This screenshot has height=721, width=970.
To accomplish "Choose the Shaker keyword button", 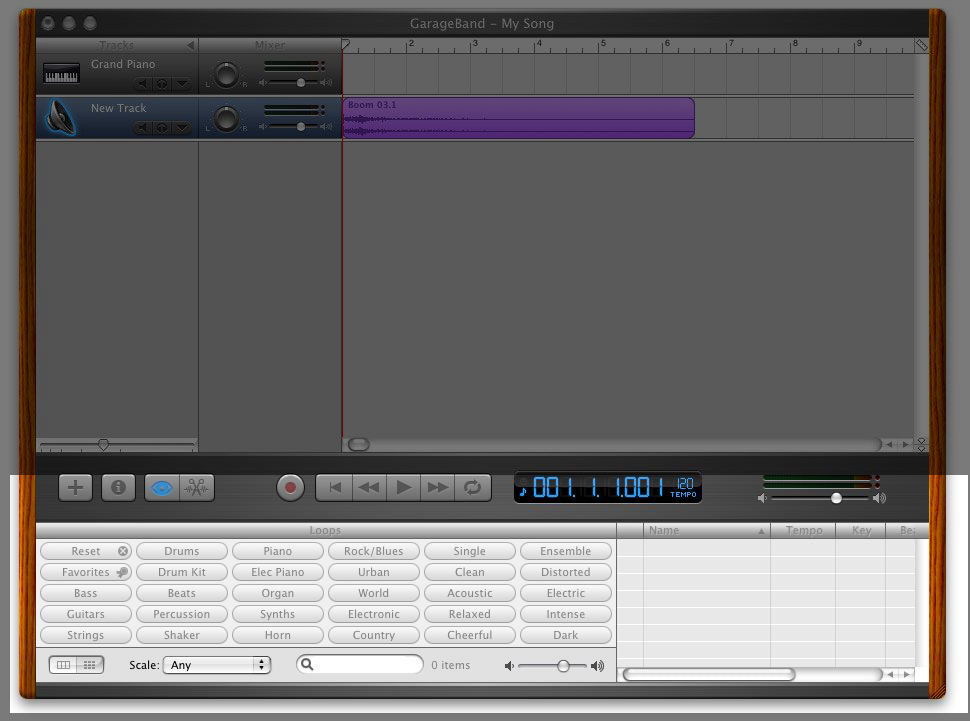I will tap(182, 635).
